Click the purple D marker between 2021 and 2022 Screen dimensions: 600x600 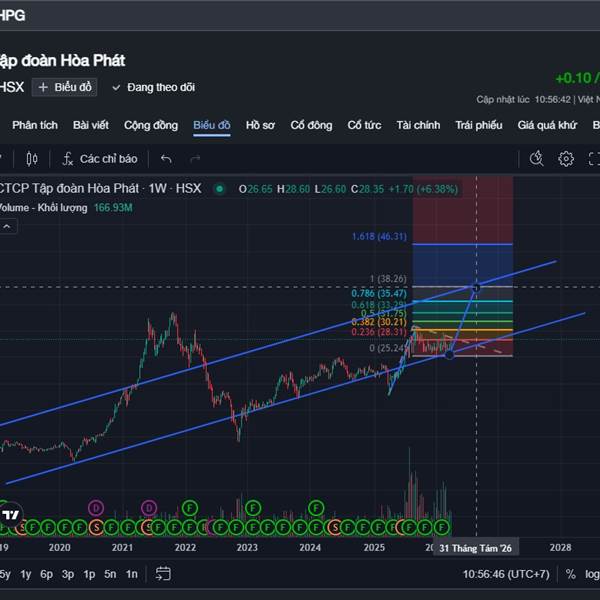pyautogui.click(x=149, y=508)
